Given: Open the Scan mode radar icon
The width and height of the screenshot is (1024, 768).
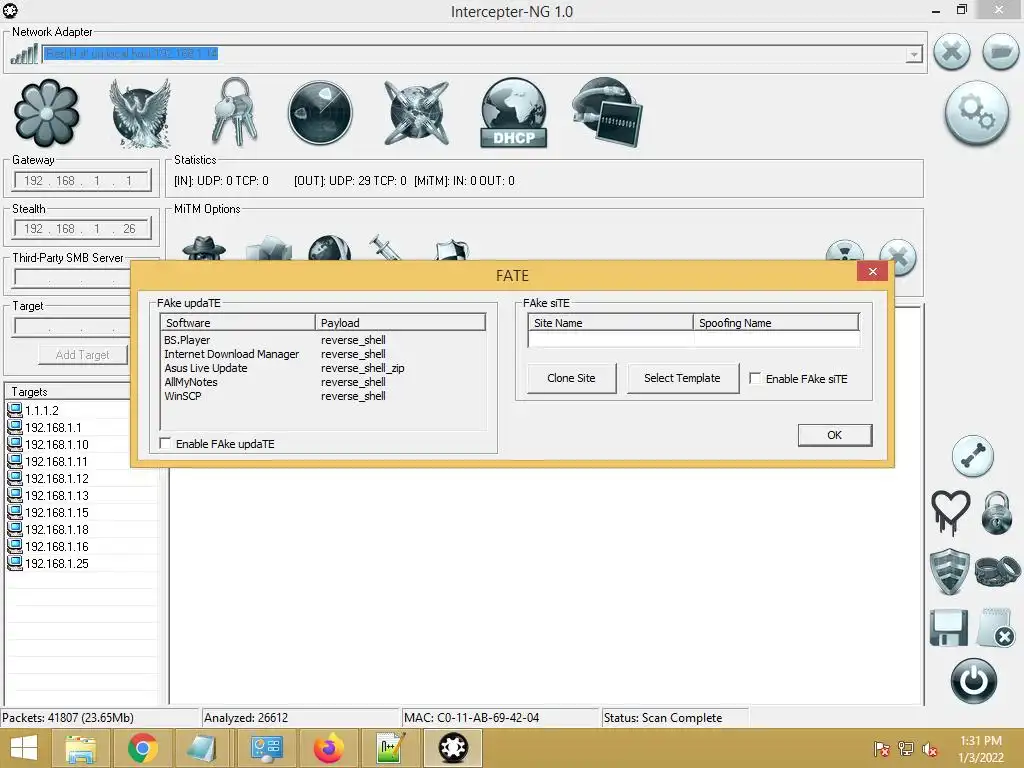Looking at the screenshot, I should (320, 113).
